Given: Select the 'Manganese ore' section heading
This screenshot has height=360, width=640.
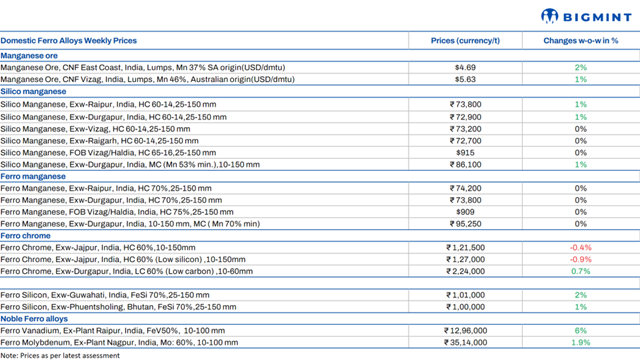Looking at the screenshot, I should click(29, 56).
